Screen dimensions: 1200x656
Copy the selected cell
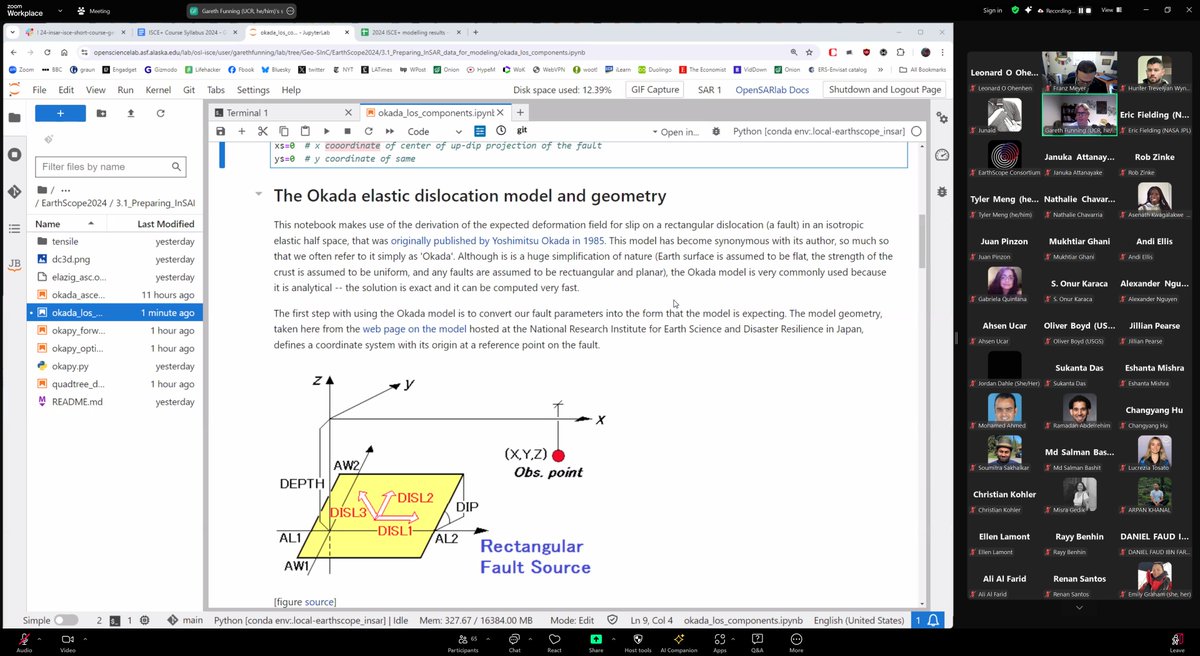(x=283, y=131)
